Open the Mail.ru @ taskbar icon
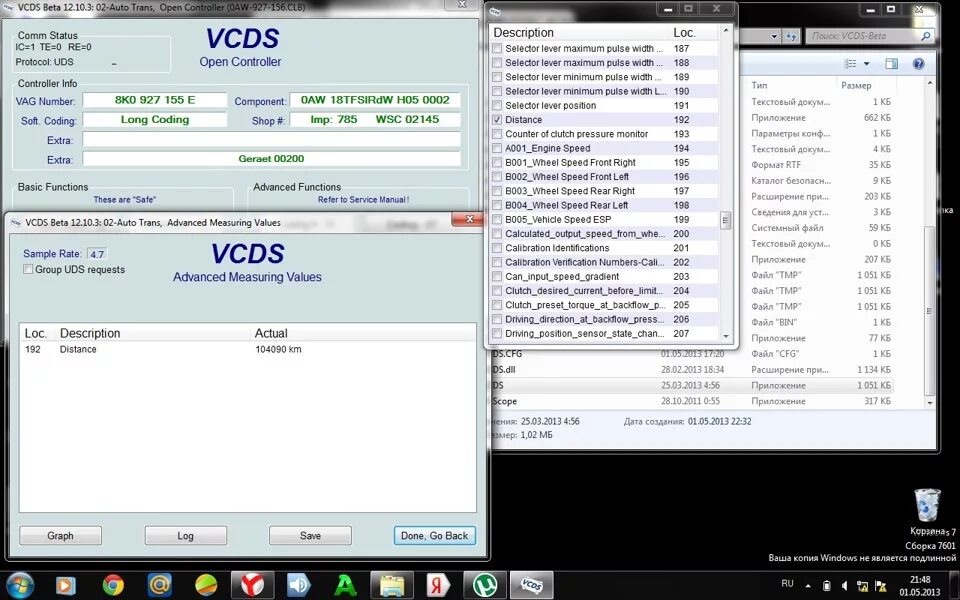960x600 pixels. point(160,585)
